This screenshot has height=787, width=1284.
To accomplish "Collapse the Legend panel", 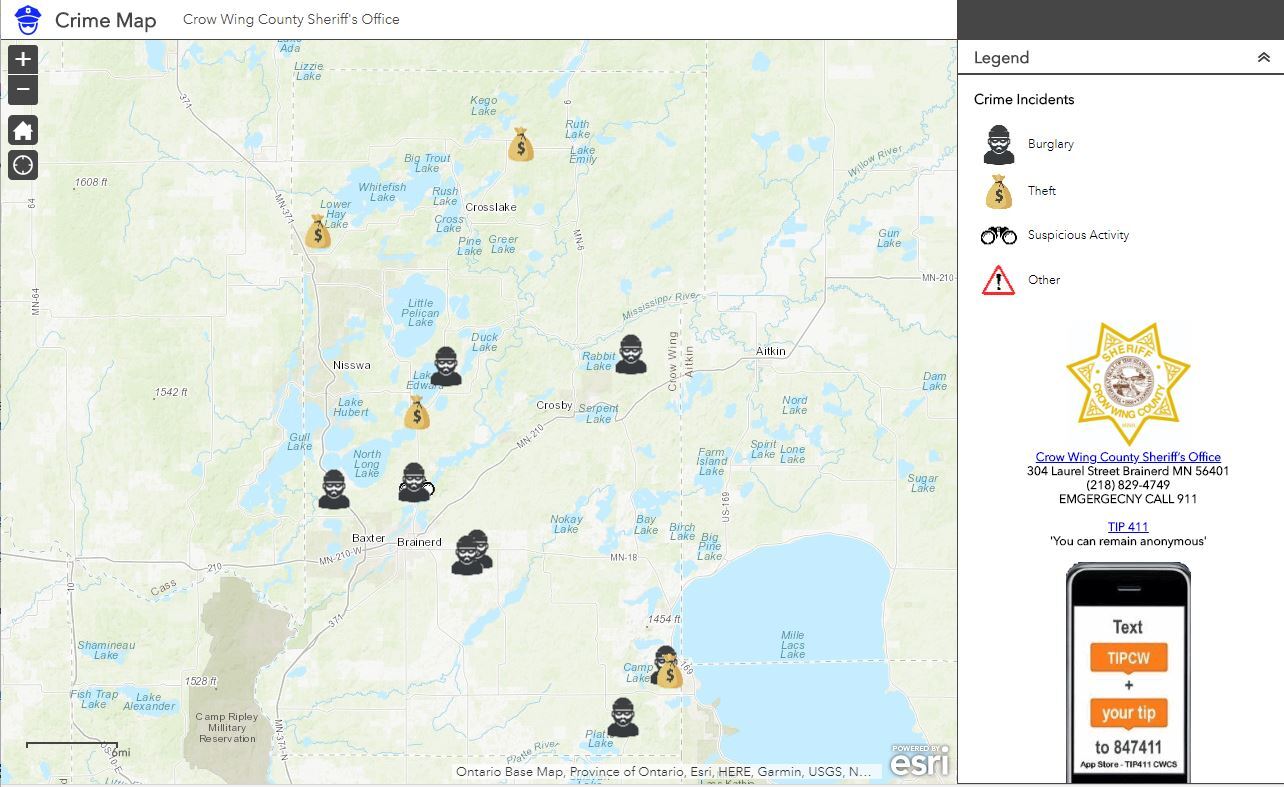I will click(x=1263, y=58).
